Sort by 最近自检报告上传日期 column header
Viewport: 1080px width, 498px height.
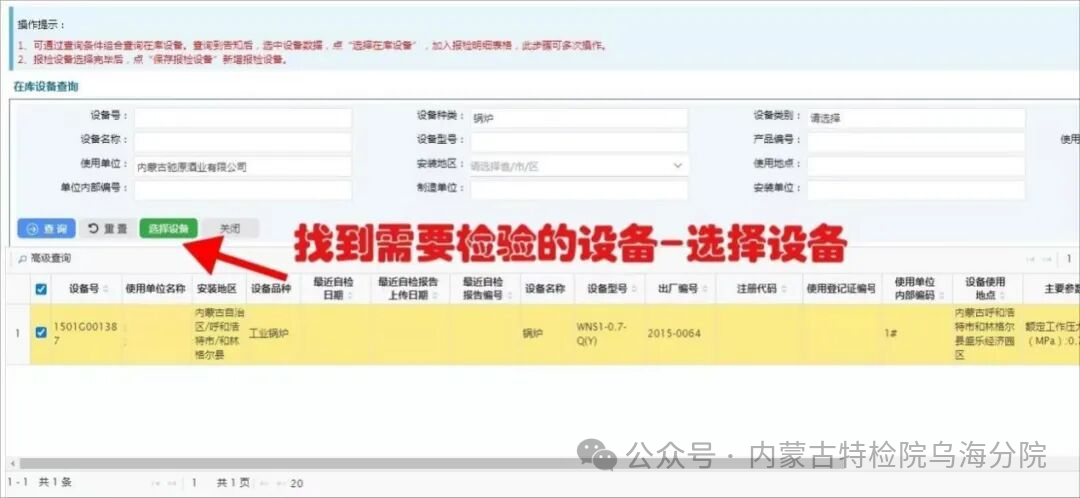tap(410, 289)
